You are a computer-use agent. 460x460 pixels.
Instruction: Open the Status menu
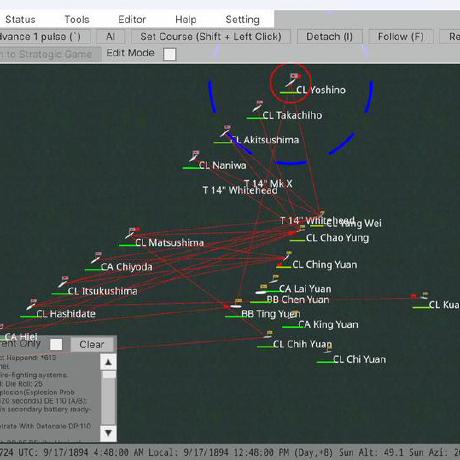(20, 20)
